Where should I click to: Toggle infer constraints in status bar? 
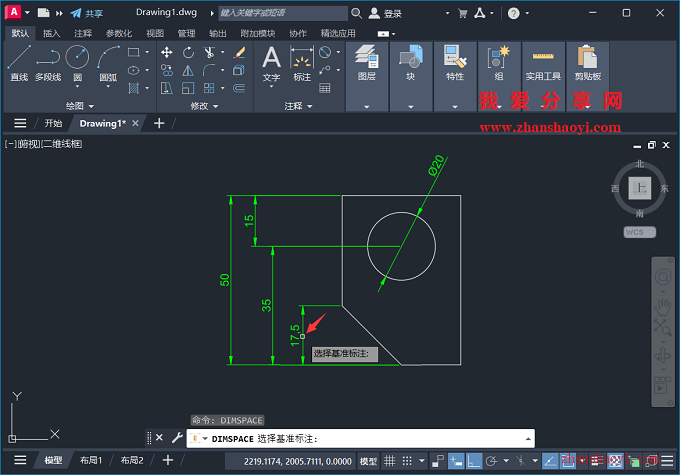coord(438,461)
